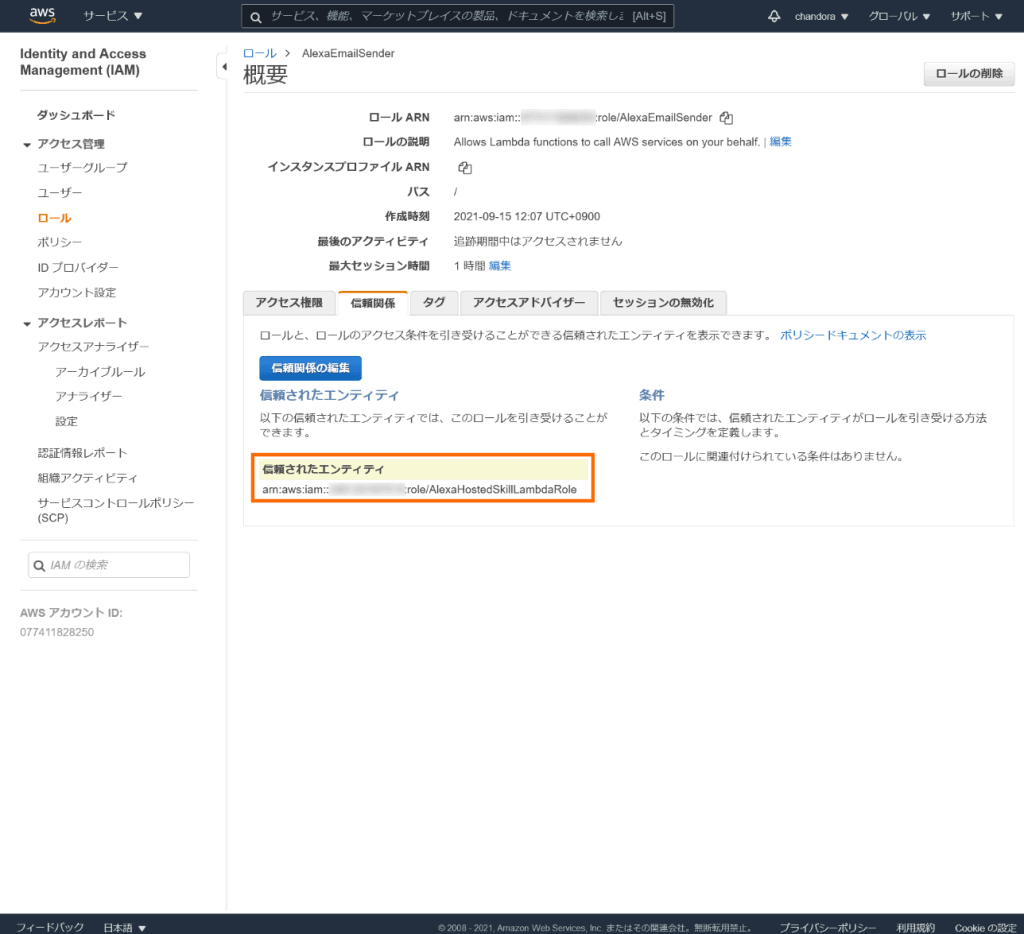1024x934 pixels.
Task: Click the ロール breadcrumb link
Action: pos(260,54)
